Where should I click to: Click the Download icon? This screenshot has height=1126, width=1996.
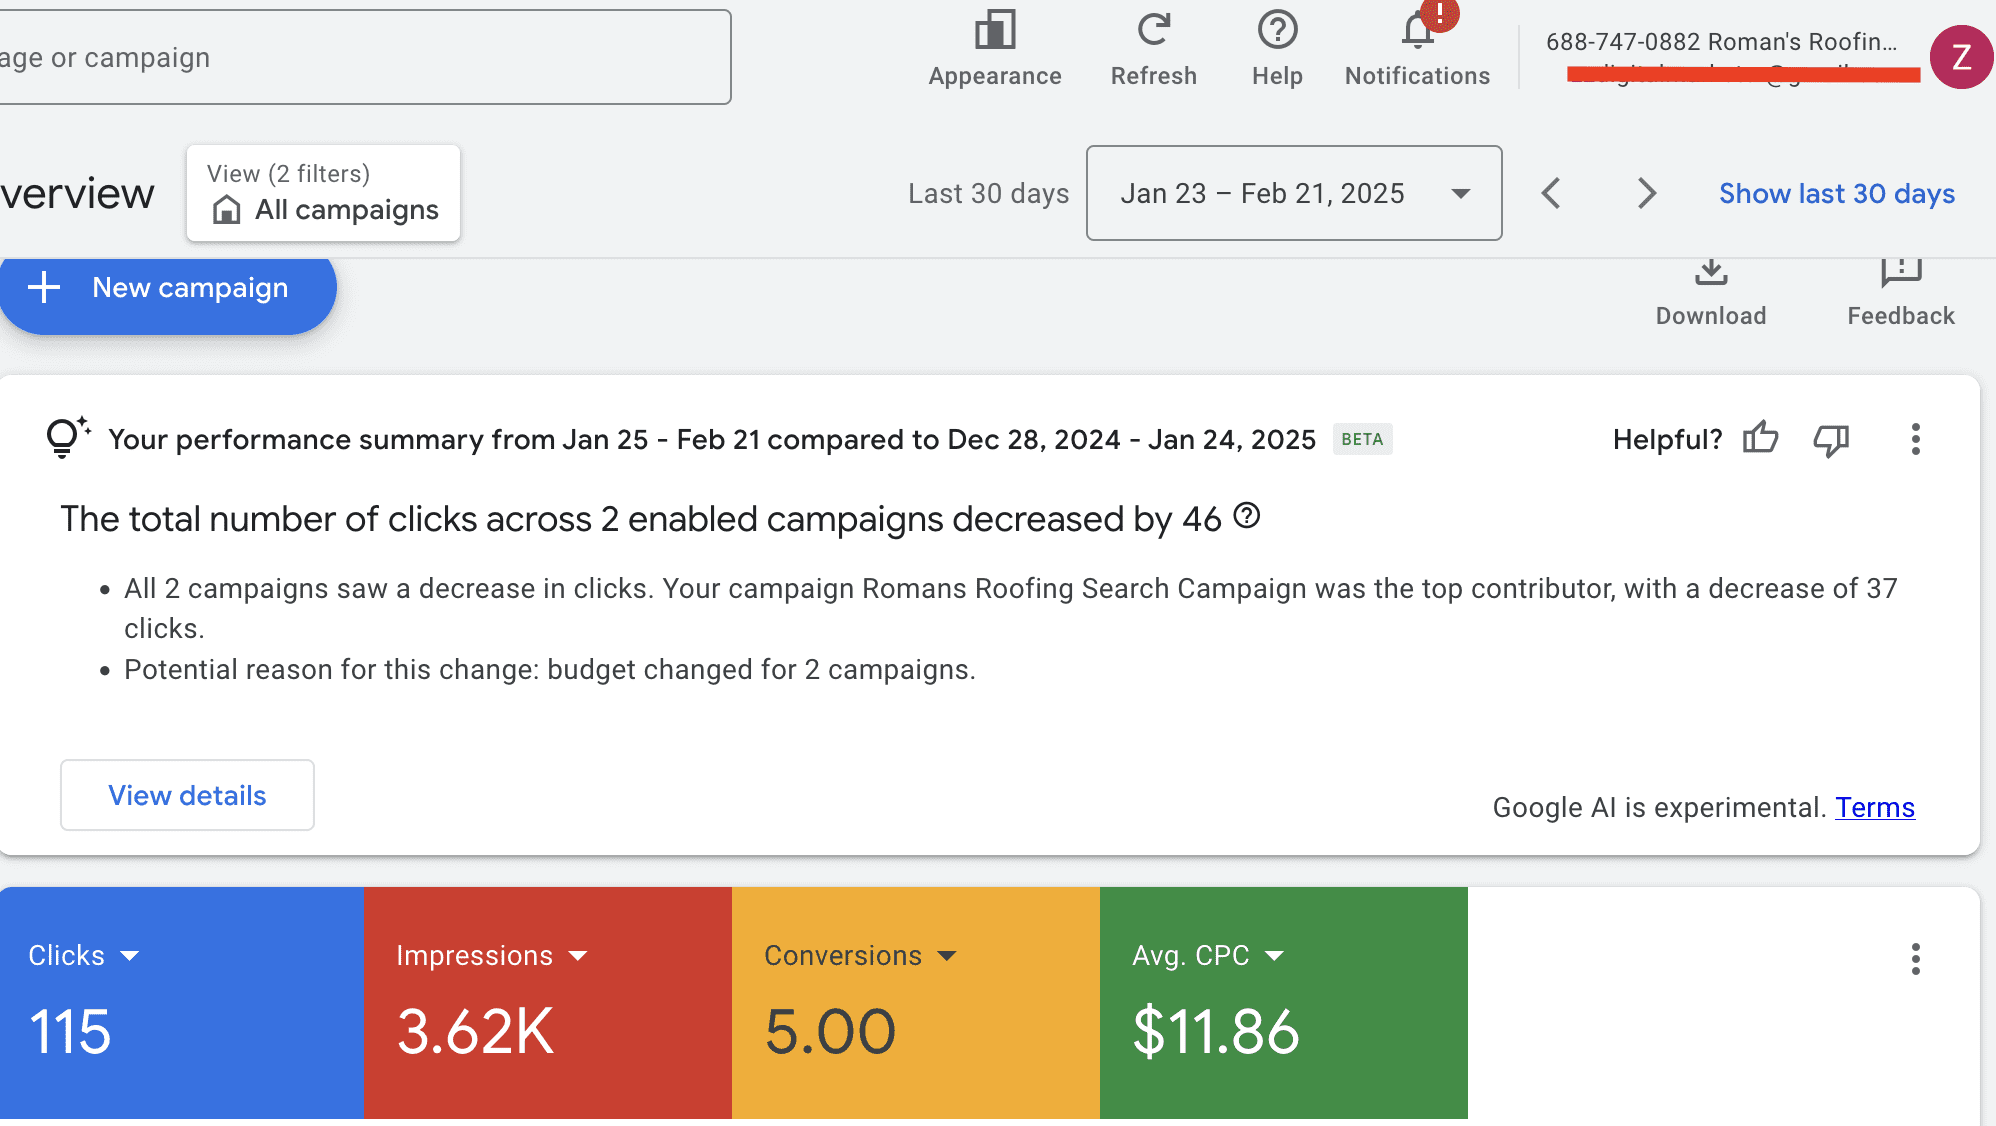(1711, 272)
